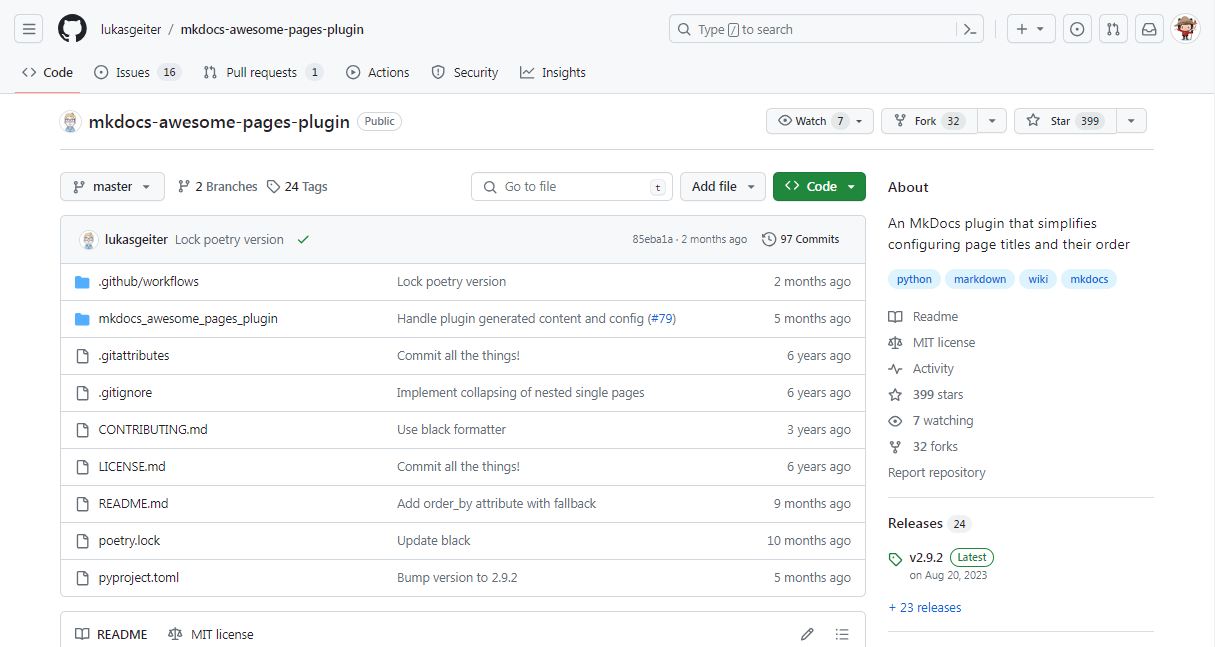Screen dimensions: 1215x647
Task: Open the hamburger navigation menu
Action: pos(29,29)
